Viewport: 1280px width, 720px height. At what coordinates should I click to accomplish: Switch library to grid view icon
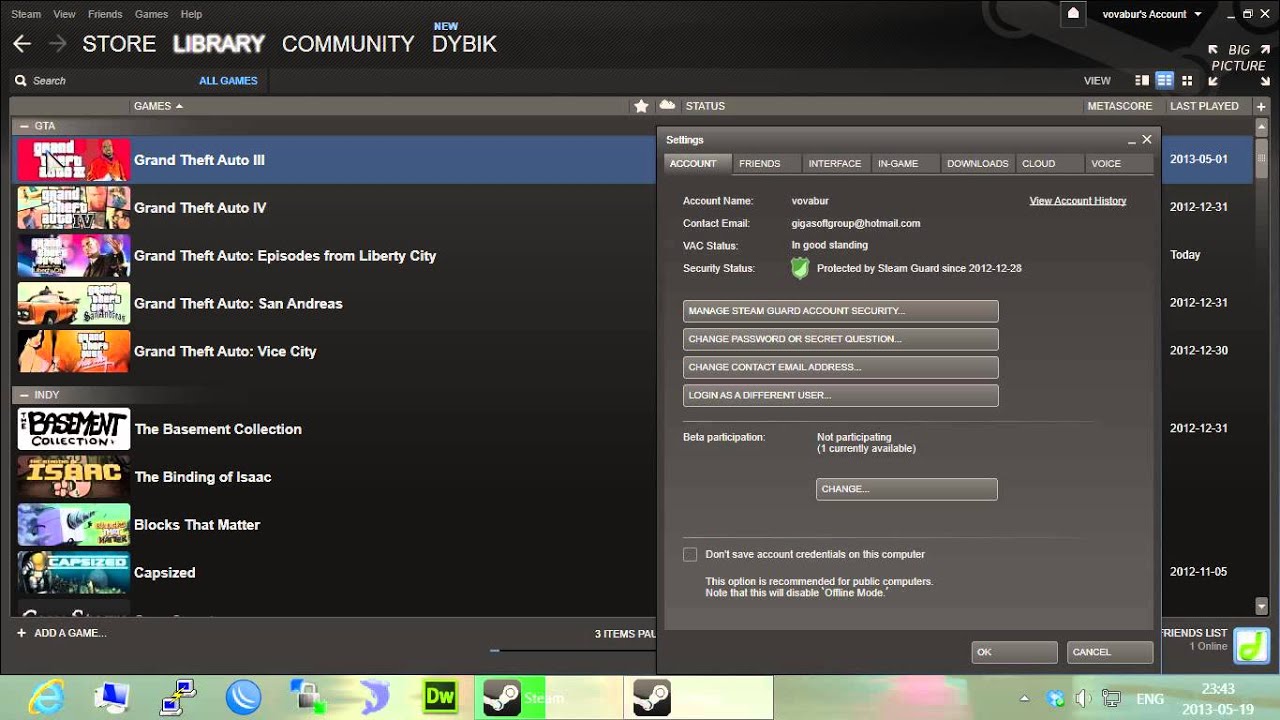pos(1187,80)
